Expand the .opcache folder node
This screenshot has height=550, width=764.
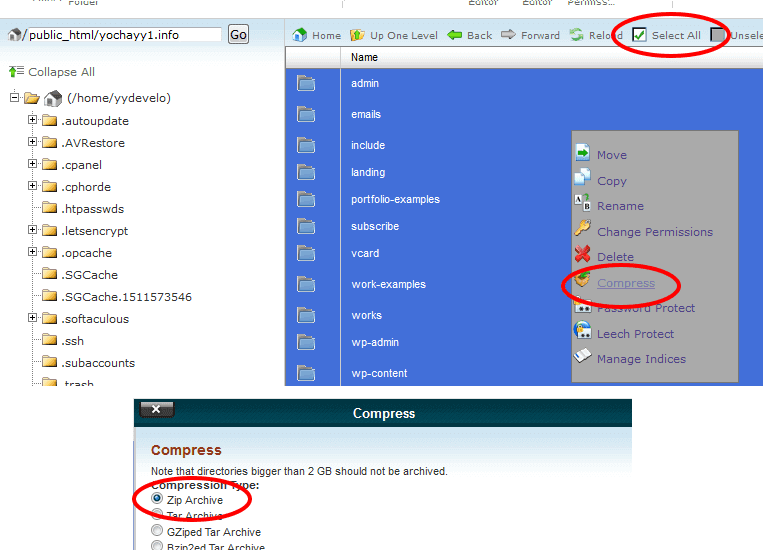(32, 252)
